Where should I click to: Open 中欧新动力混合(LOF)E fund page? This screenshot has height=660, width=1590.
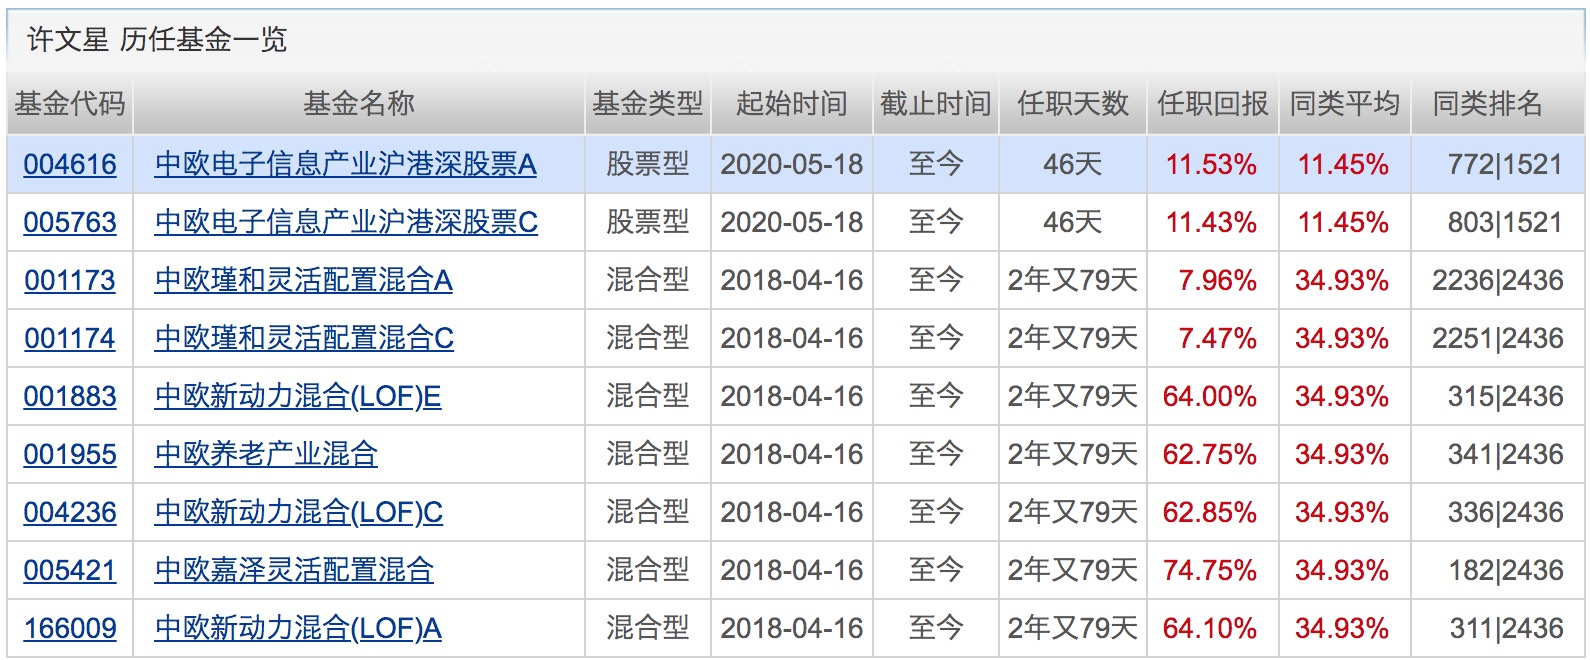click(x=298, y=396)
